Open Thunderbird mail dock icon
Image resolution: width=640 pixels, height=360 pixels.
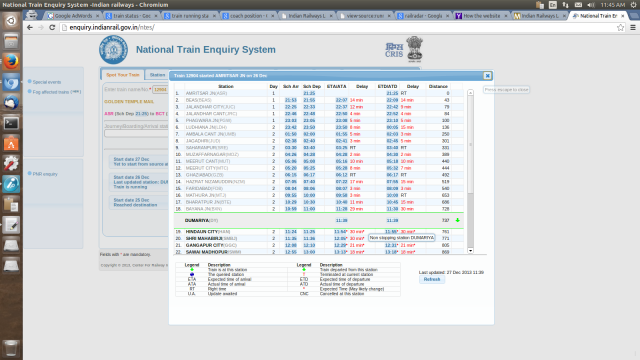[x=11, y=102]
